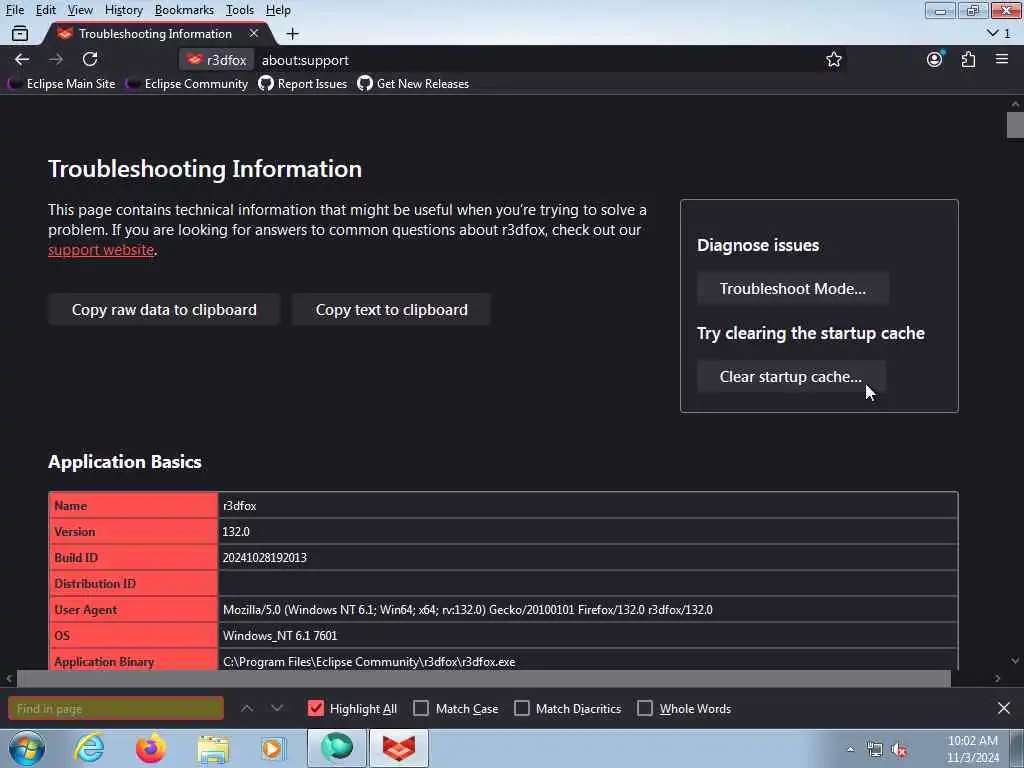Screen dimensions: 1024x768
Task: Click the horizontal scrollbar thumb
Action: click(483, 679)
